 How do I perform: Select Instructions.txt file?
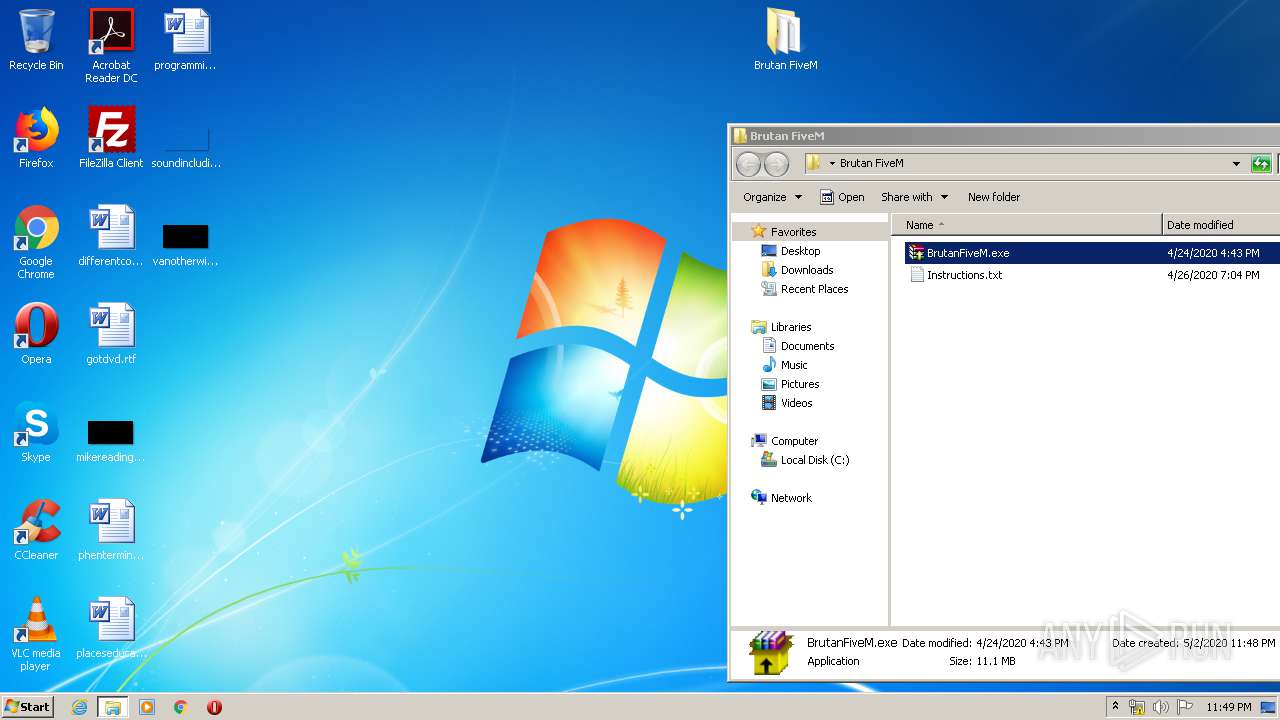tap(955, 275)
